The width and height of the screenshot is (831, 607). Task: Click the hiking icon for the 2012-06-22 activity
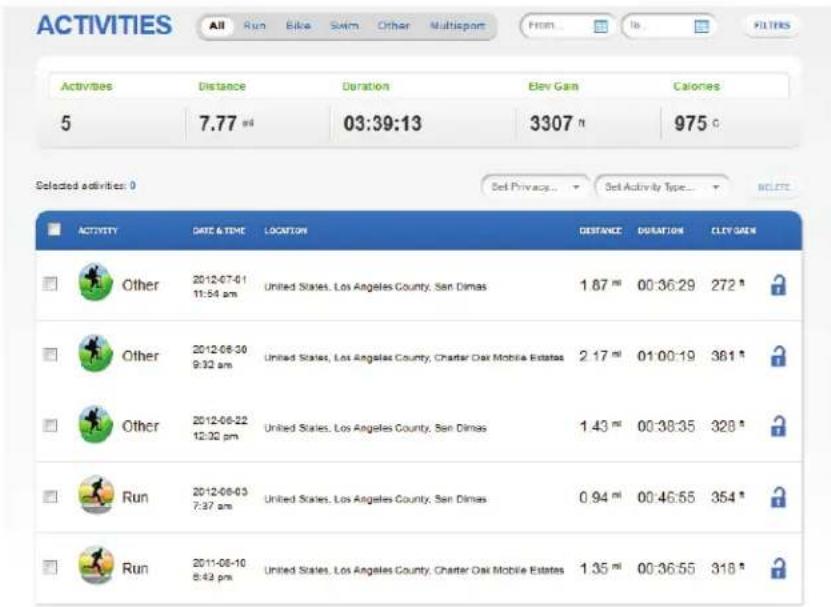click(x=95, y=424)
